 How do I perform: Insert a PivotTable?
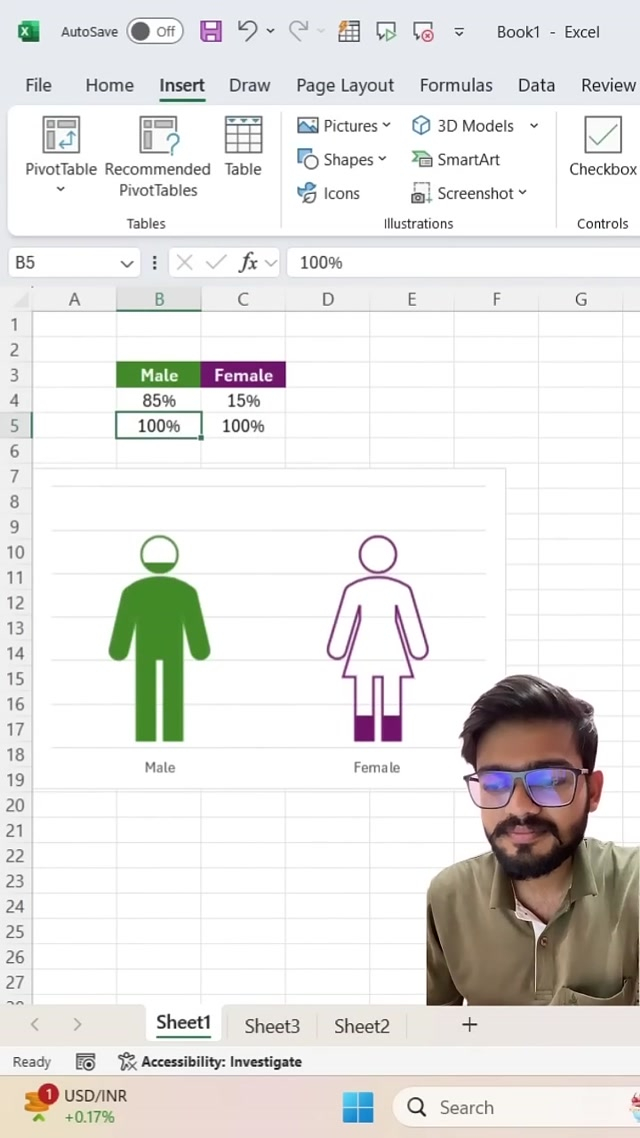[x=61, y=145]
